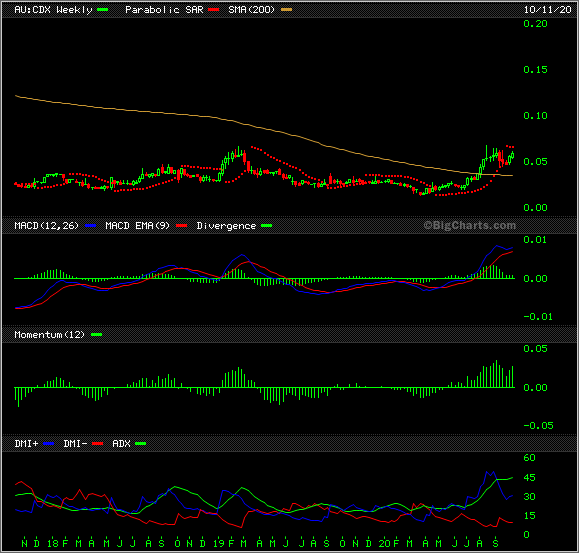The height and width of the screenshot is (553, 579).
Task: Click the BigCharts.com watermark
Action: (469, 225)
